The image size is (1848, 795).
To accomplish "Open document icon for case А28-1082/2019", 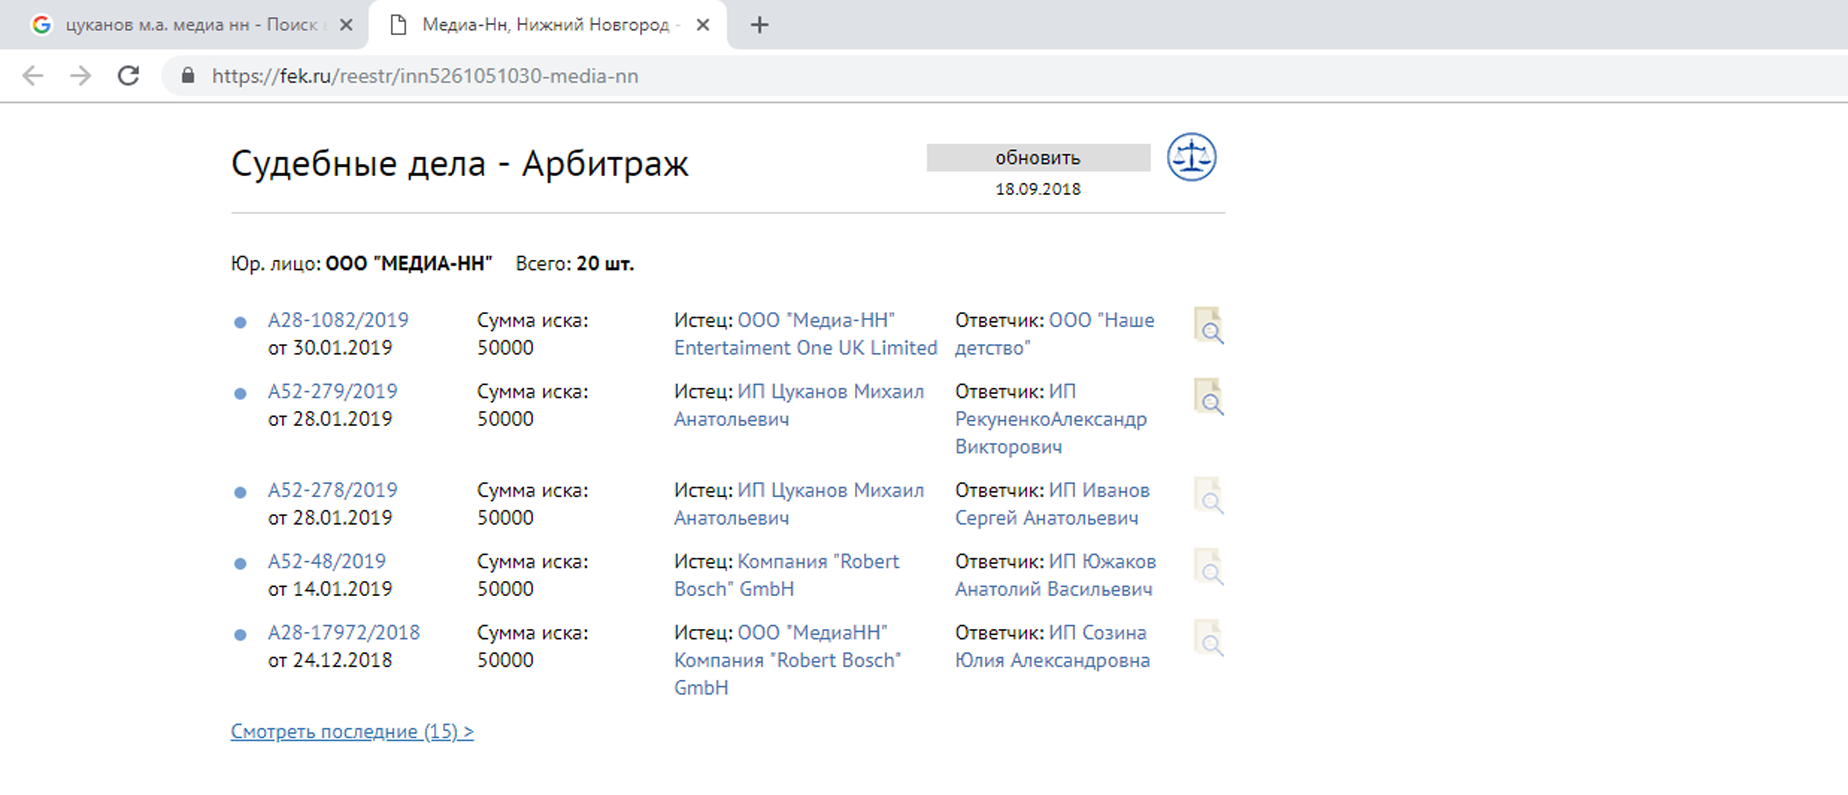I will (x=1209, y=326).
